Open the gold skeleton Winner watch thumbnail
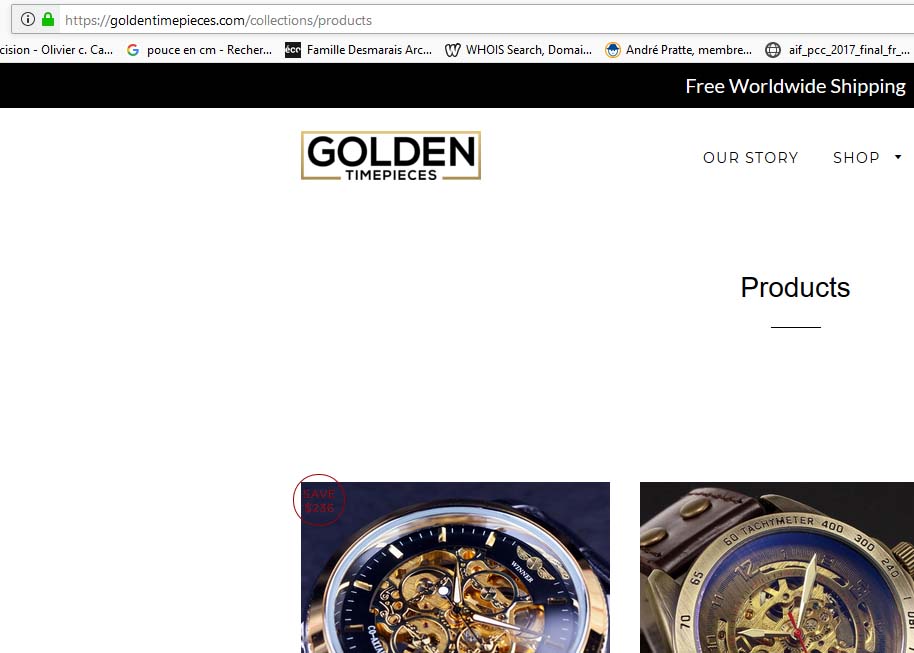The height and width of the screenshot is (653, 914). [455, 567]
